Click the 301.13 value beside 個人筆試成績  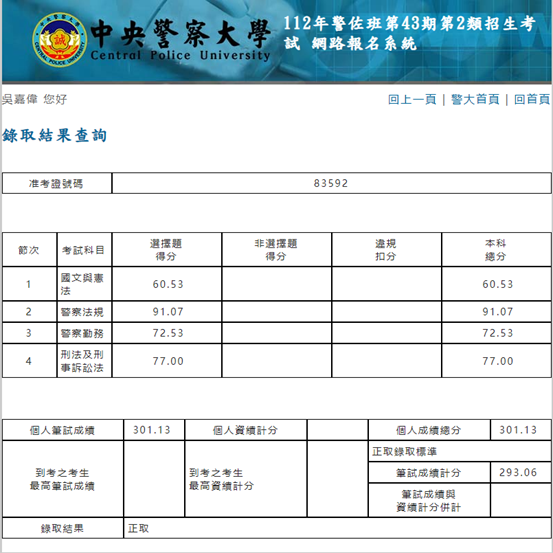click(152, 430)
